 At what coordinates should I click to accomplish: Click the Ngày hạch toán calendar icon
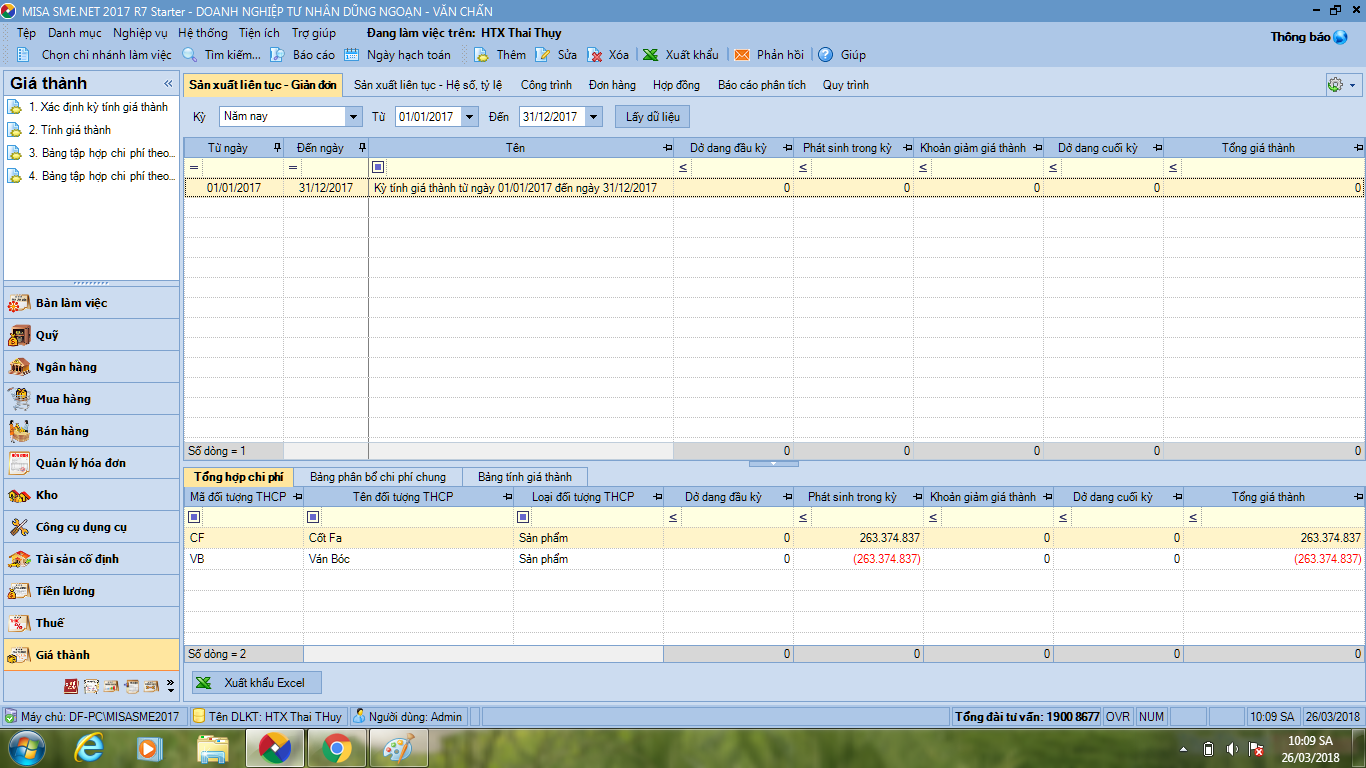[x=351, y=55]
